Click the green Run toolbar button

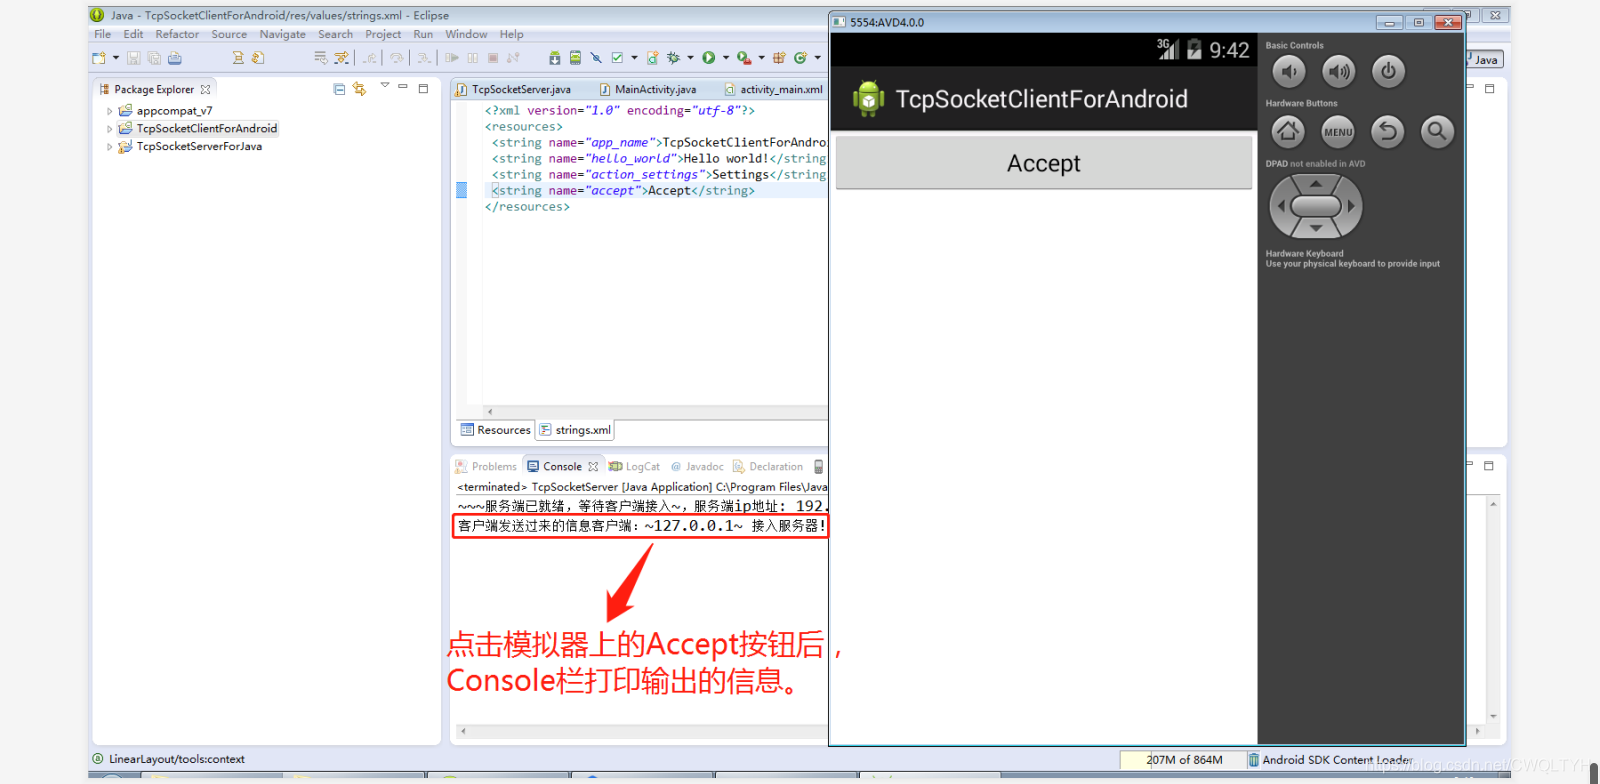coord(708,58)
